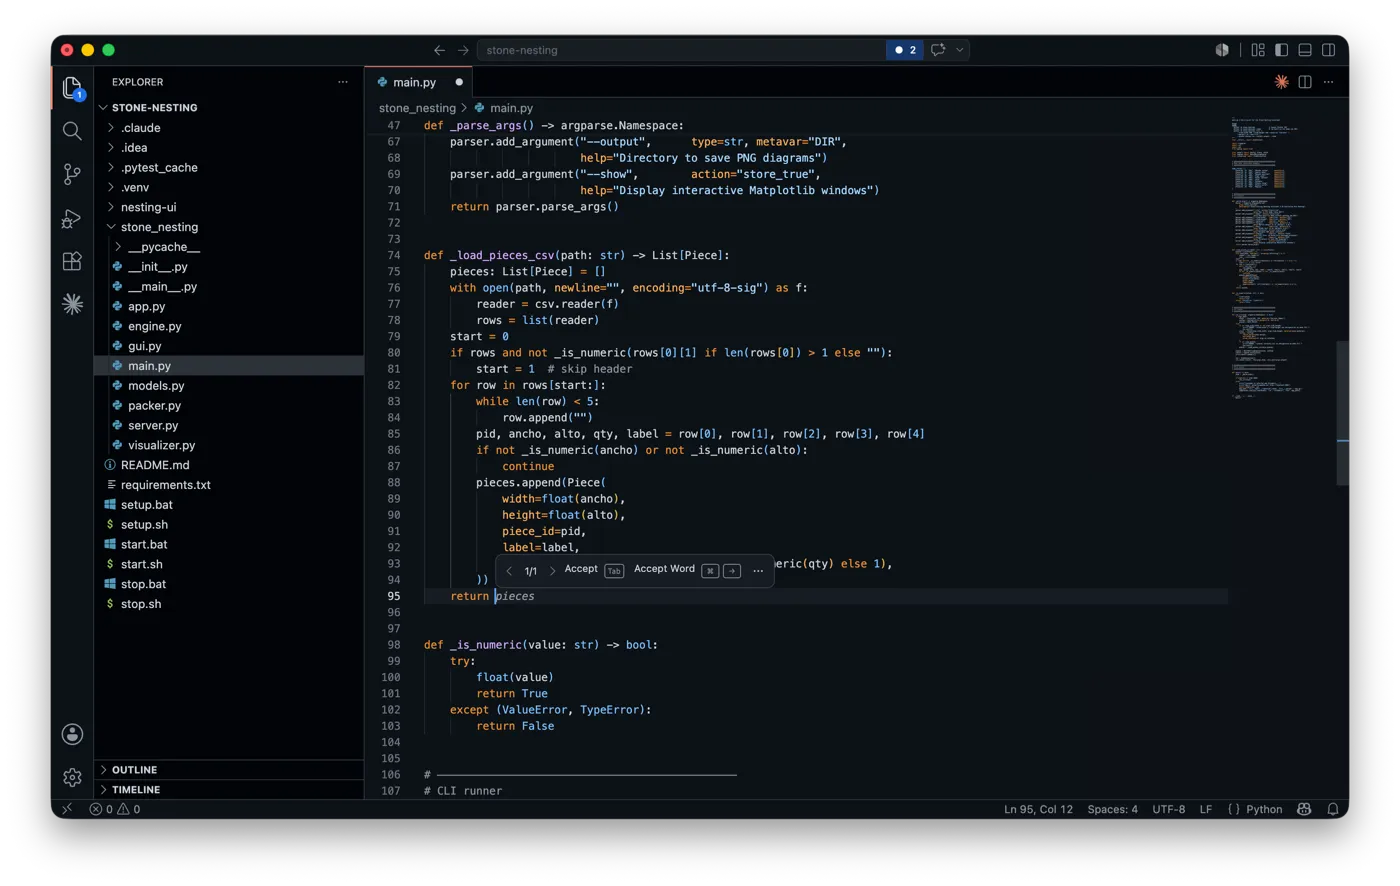
Task: Accept the inline suggestion
Action: [593, 570]
